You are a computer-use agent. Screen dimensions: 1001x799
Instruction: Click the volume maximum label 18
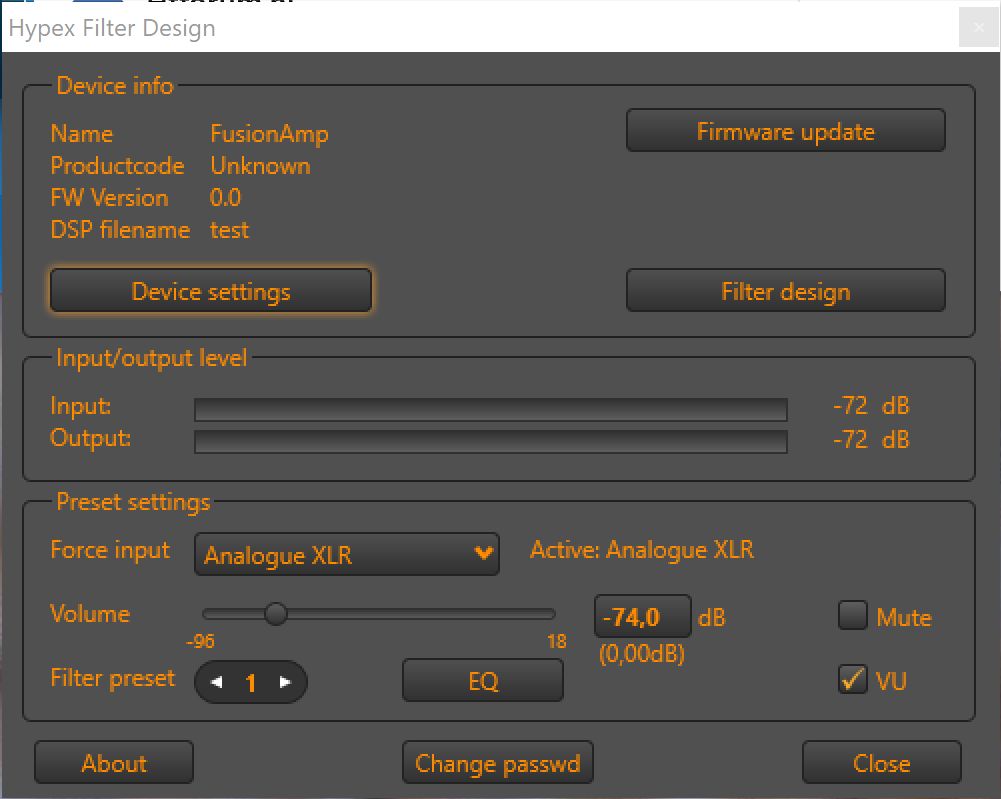pos(557,641)
